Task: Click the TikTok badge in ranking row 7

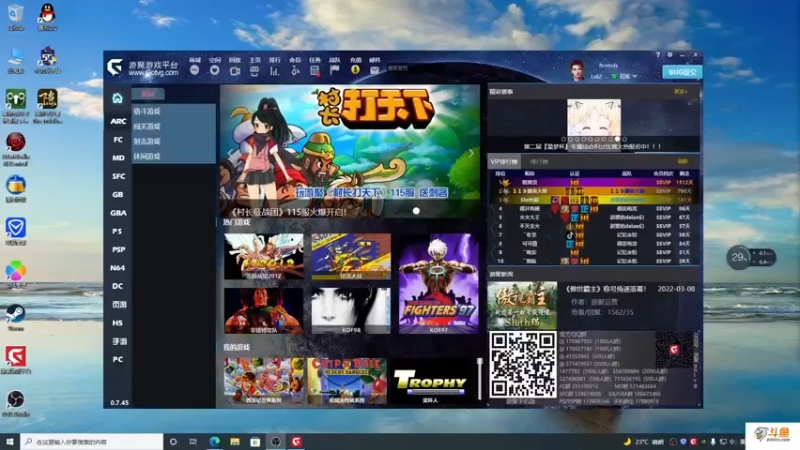Action: (570, 235)
